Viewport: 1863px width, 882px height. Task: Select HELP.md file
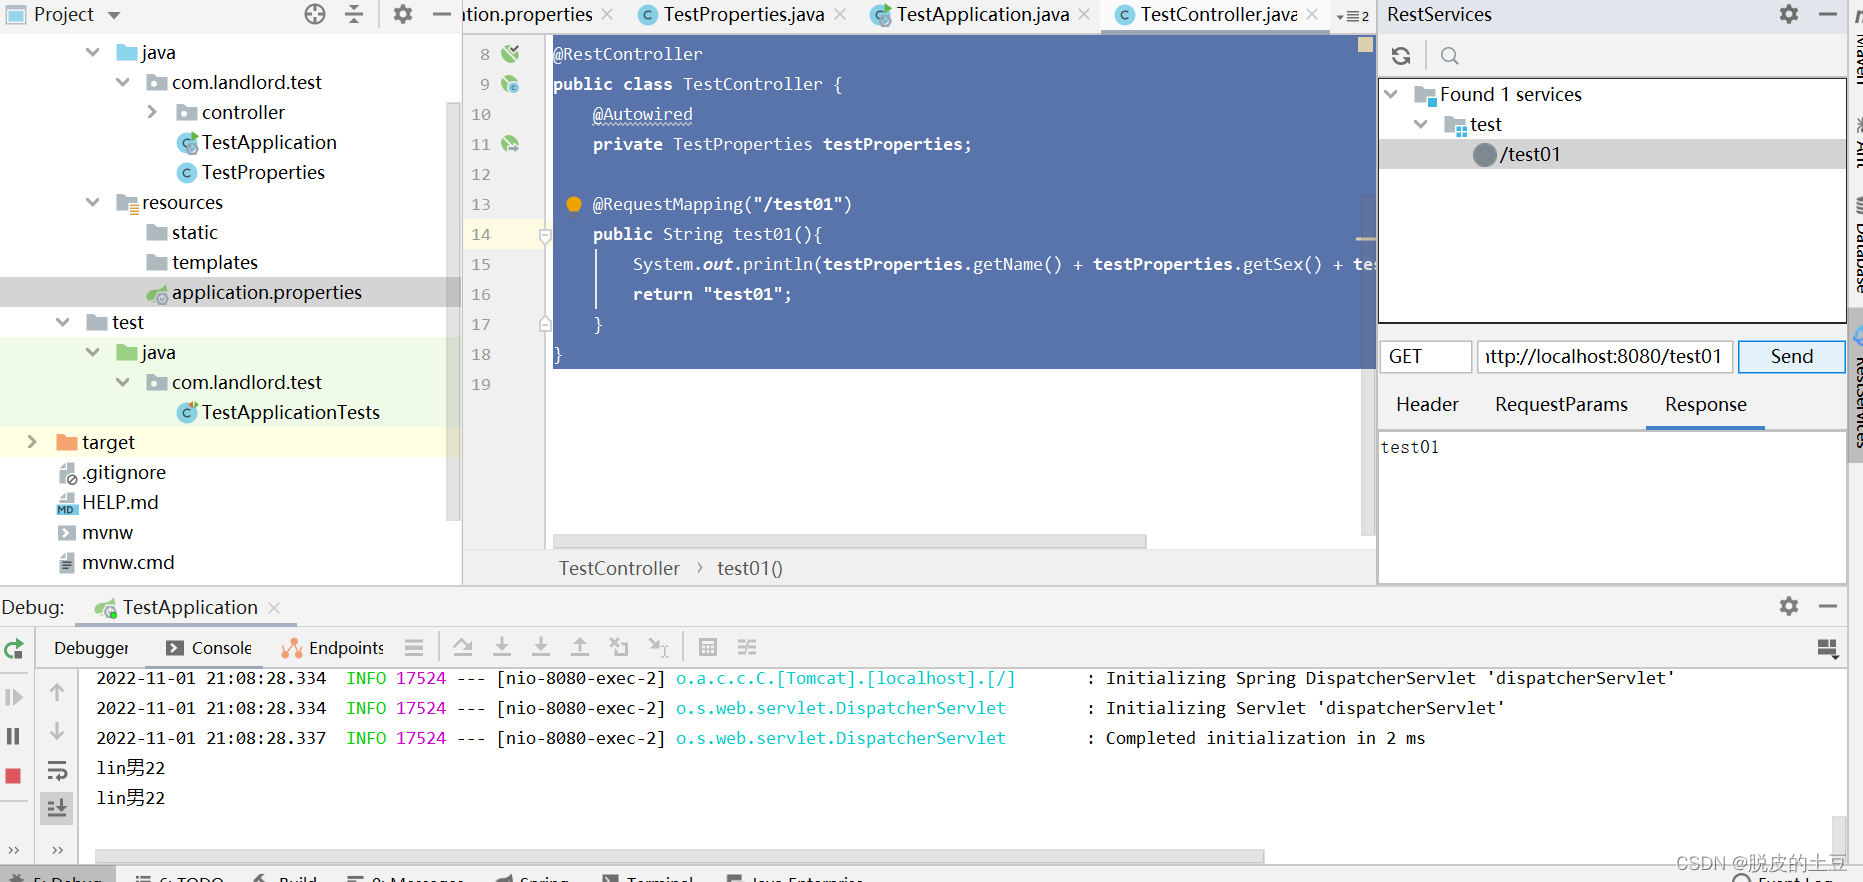pos(120,502)
